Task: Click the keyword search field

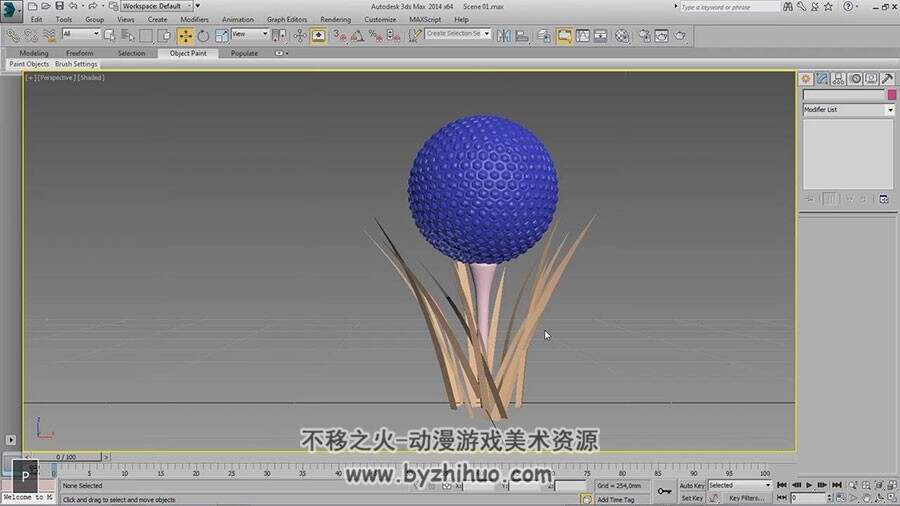Action: pyautogui.click(x=730, y=7)
